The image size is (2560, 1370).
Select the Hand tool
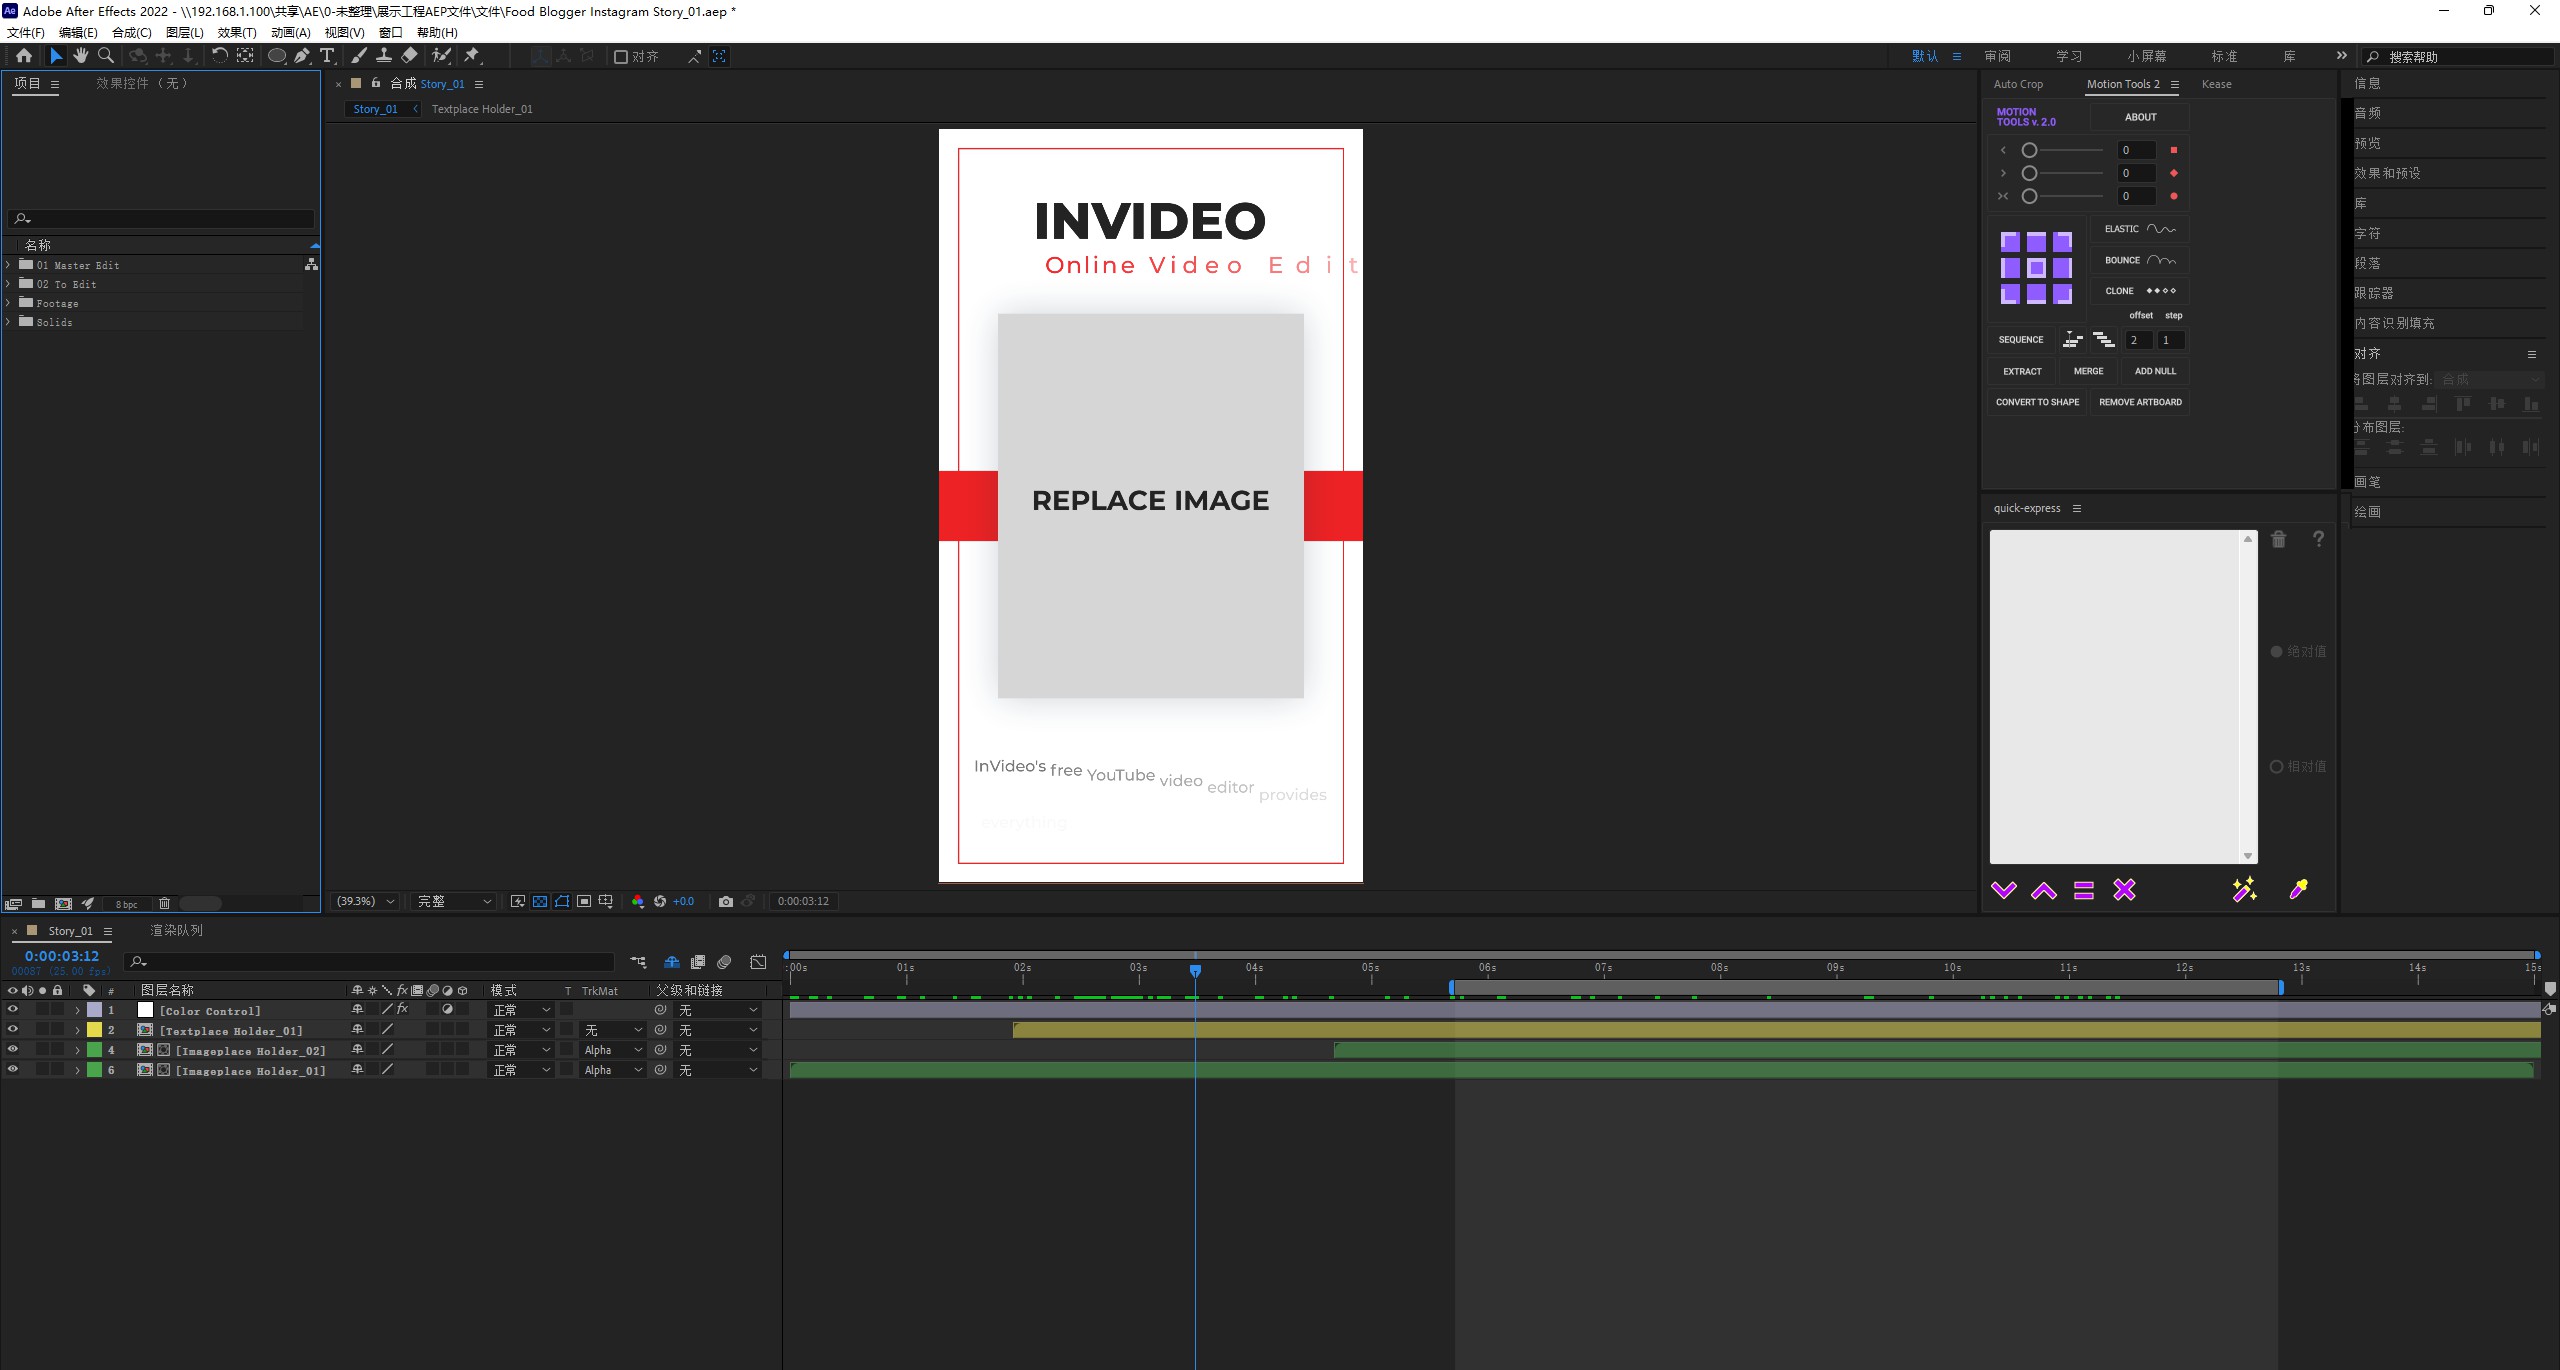pos(81,56)
